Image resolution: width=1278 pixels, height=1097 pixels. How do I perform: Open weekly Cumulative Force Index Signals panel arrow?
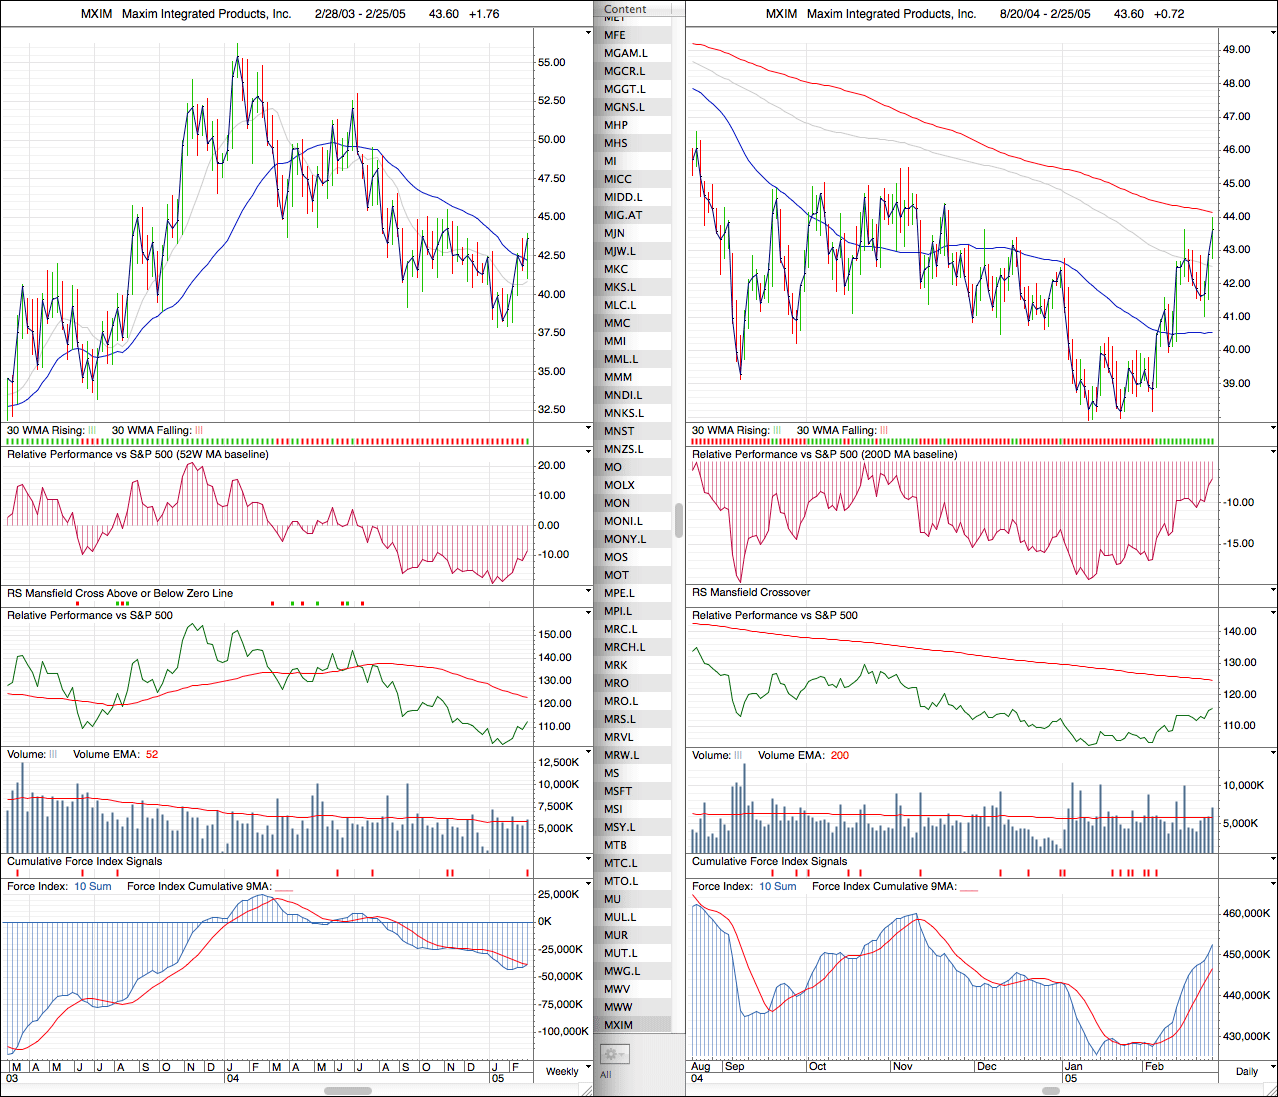pyautogui.click(x=588, y=860)
